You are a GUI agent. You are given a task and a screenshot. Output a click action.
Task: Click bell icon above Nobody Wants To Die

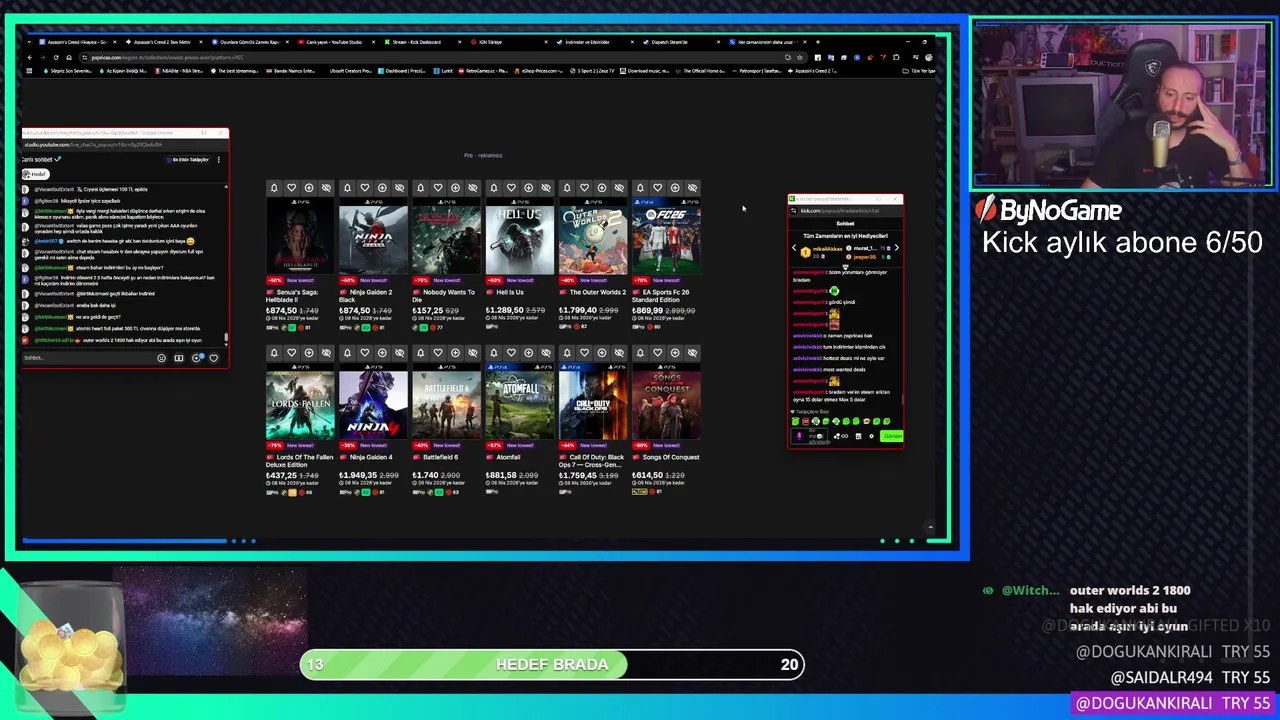(420, 188)
